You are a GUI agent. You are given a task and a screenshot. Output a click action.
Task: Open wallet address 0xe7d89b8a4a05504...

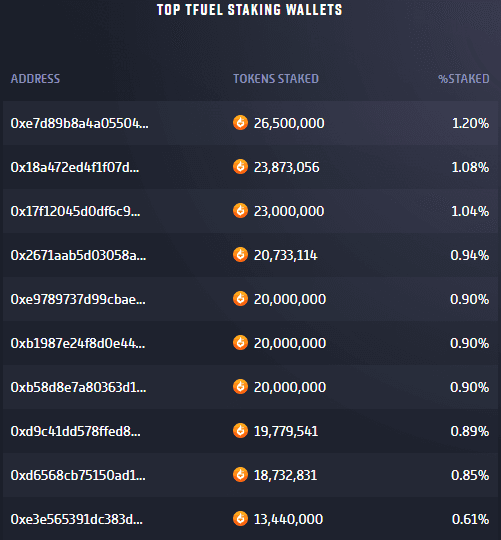coord(80,123)
